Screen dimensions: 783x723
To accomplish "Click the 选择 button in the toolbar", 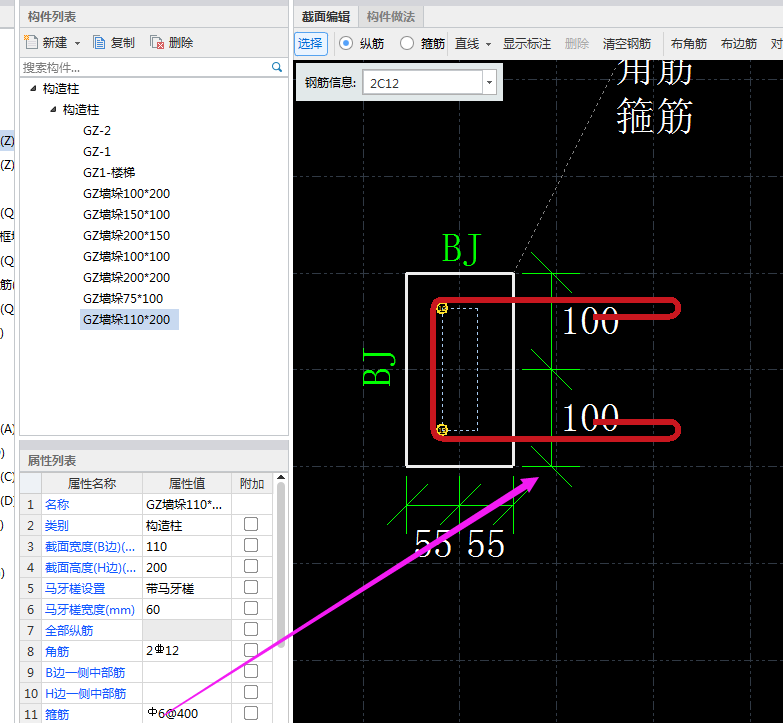I will coord(311,43).
